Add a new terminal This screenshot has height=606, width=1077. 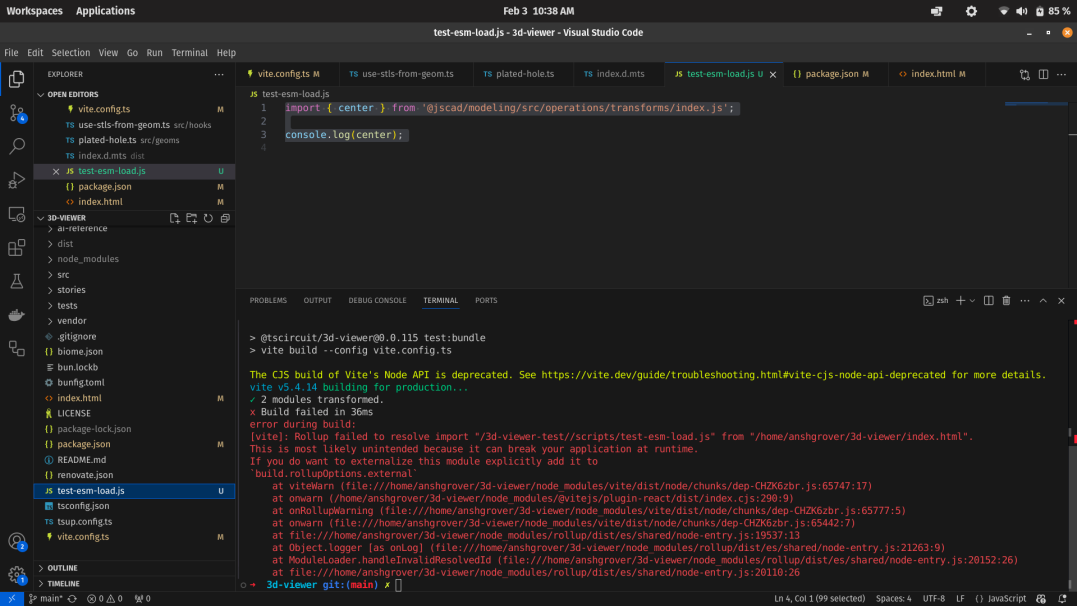pyautogui.click(x=960, y=300)
